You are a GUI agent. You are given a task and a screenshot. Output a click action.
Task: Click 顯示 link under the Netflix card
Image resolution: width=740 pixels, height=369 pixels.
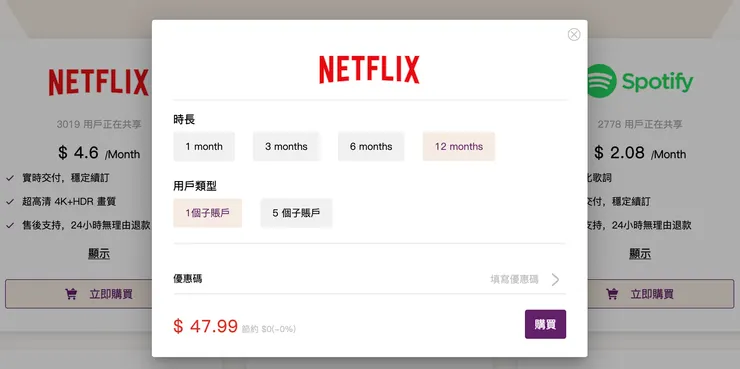pos(99,254)
